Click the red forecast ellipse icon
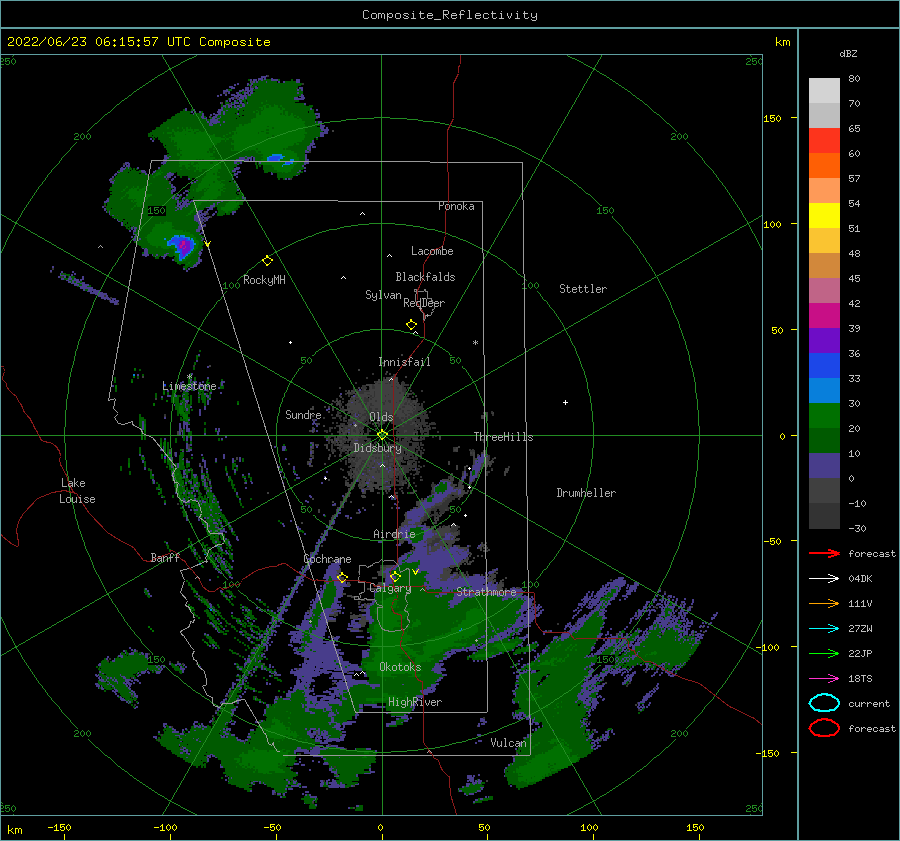 coord(824,728)
